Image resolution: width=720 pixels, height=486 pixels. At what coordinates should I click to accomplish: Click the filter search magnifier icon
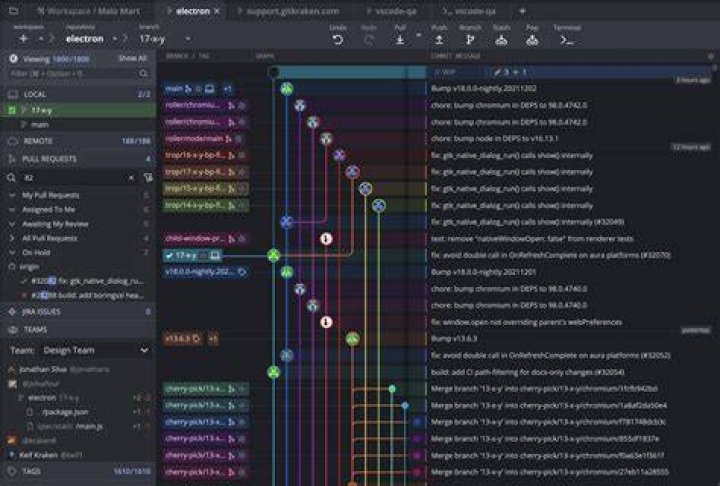coord(143,73)
